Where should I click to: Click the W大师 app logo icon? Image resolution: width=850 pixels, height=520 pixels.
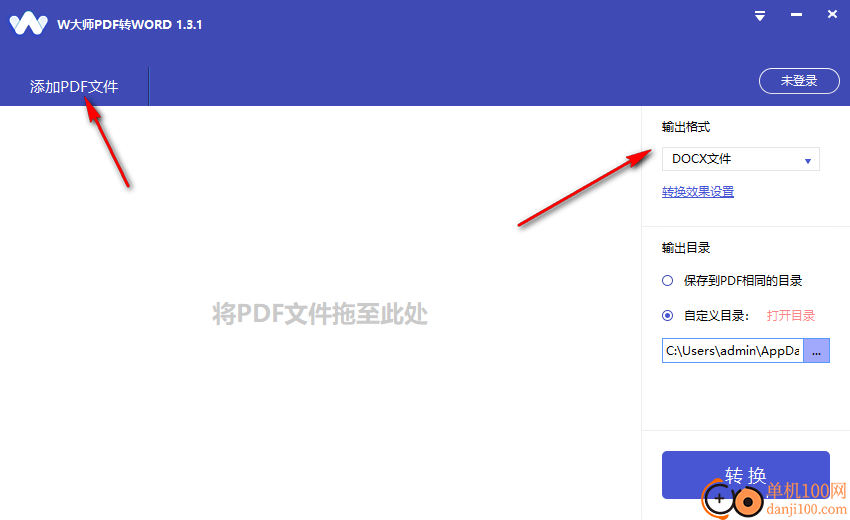[28, 24]
